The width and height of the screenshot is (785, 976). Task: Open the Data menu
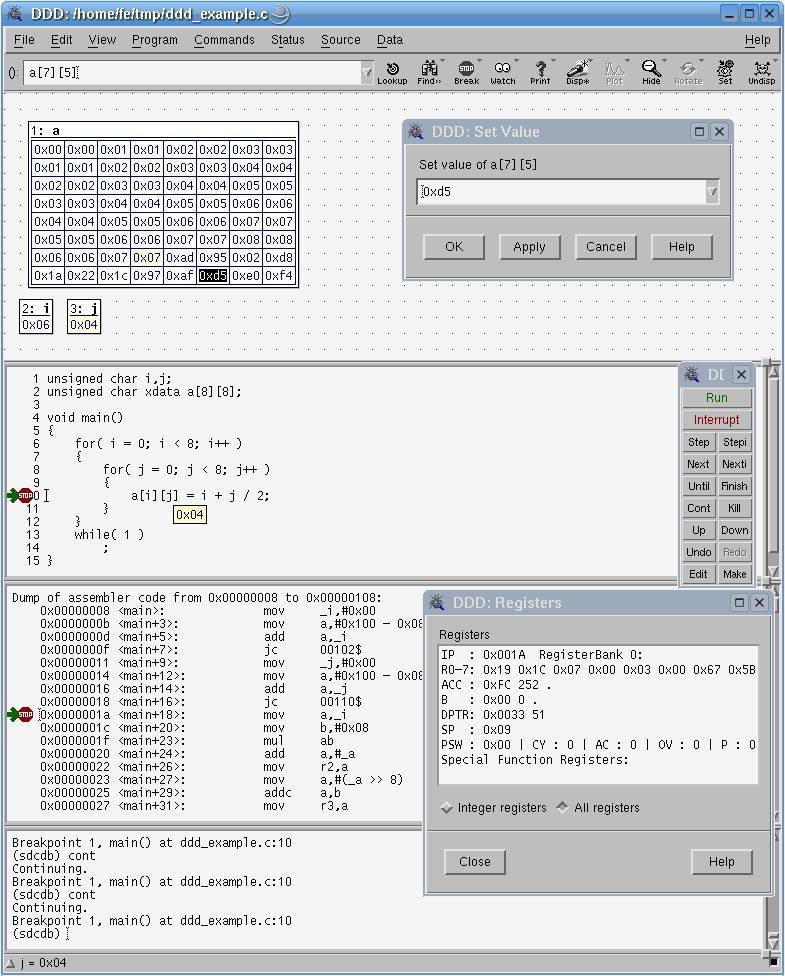pos(390,40)
